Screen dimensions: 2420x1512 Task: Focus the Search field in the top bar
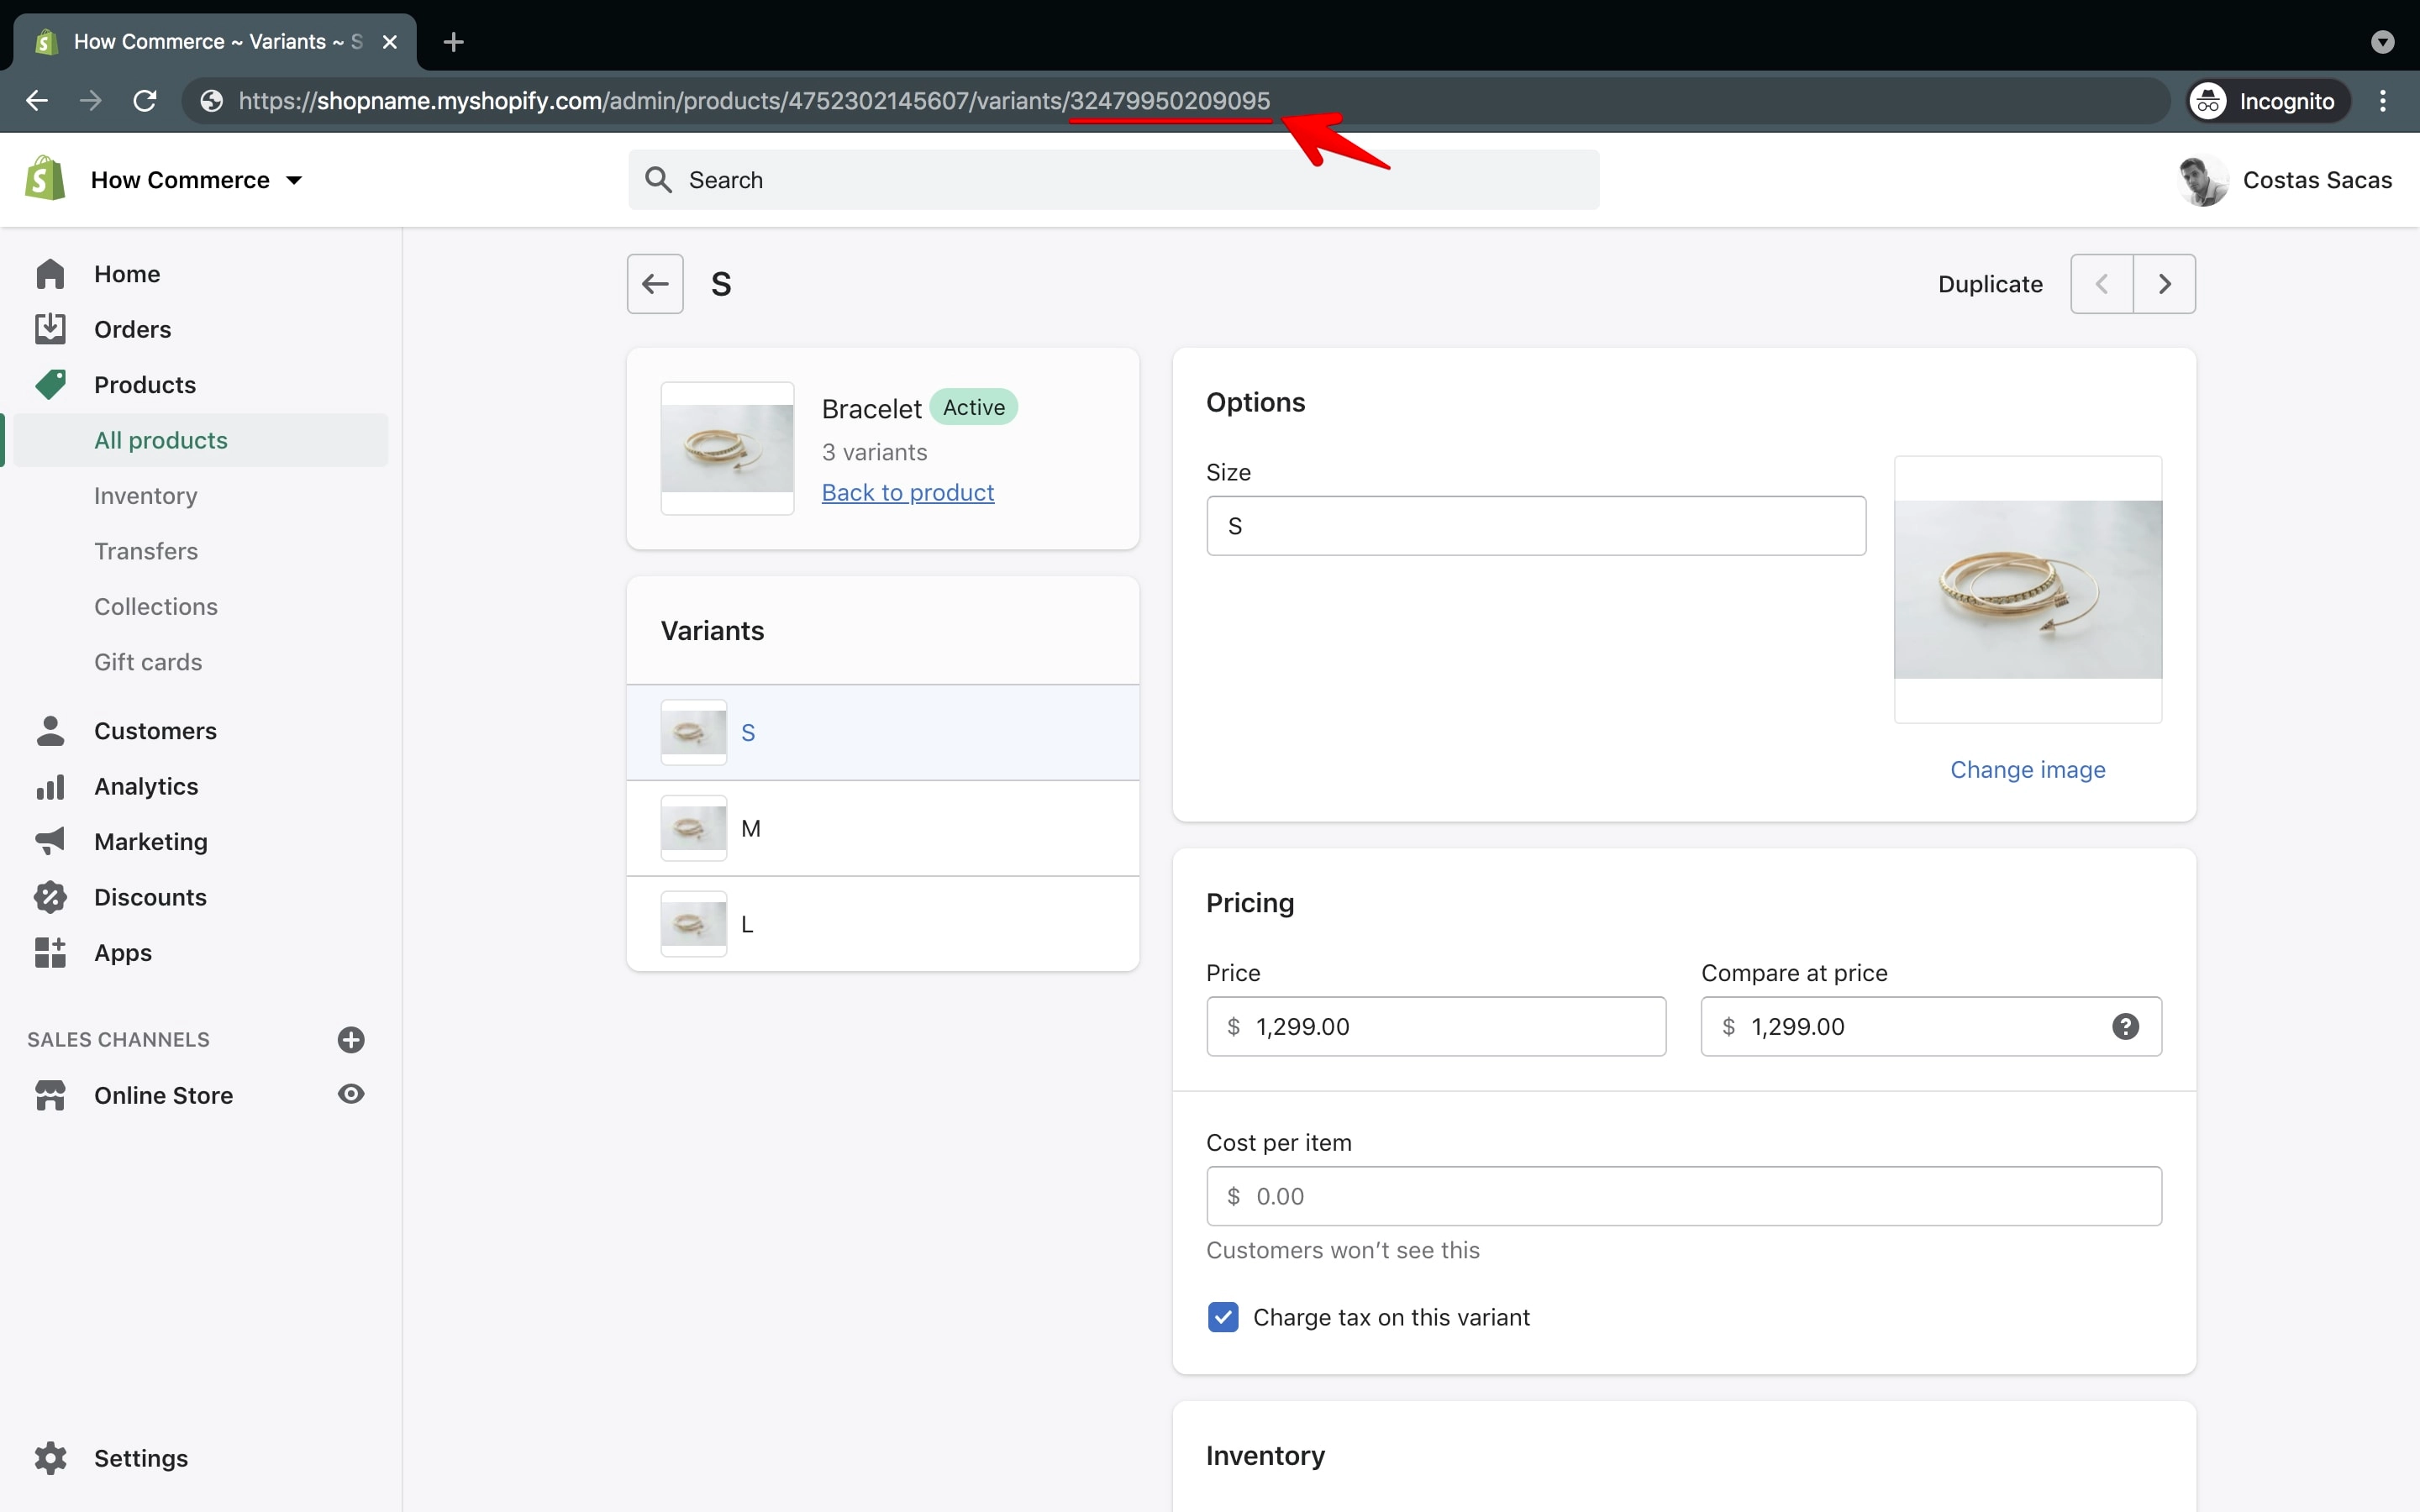1113,180
